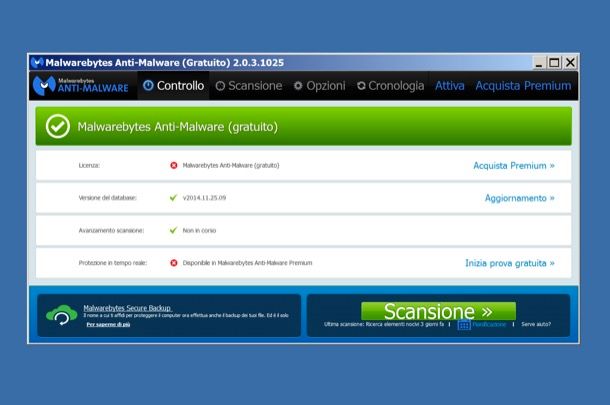Screen dimensions: 610x405
Task: Click the Pianificazione calendar icon
Action: point(464,325)
